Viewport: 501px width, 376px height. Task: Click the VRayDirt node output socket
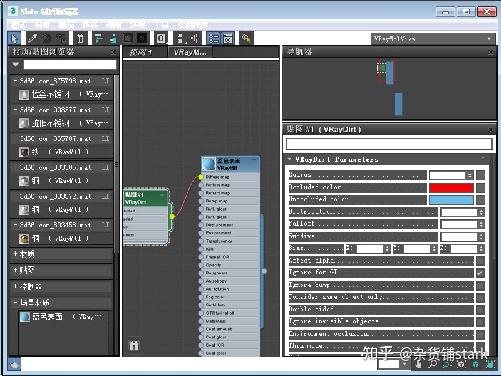tap(172, 216)
